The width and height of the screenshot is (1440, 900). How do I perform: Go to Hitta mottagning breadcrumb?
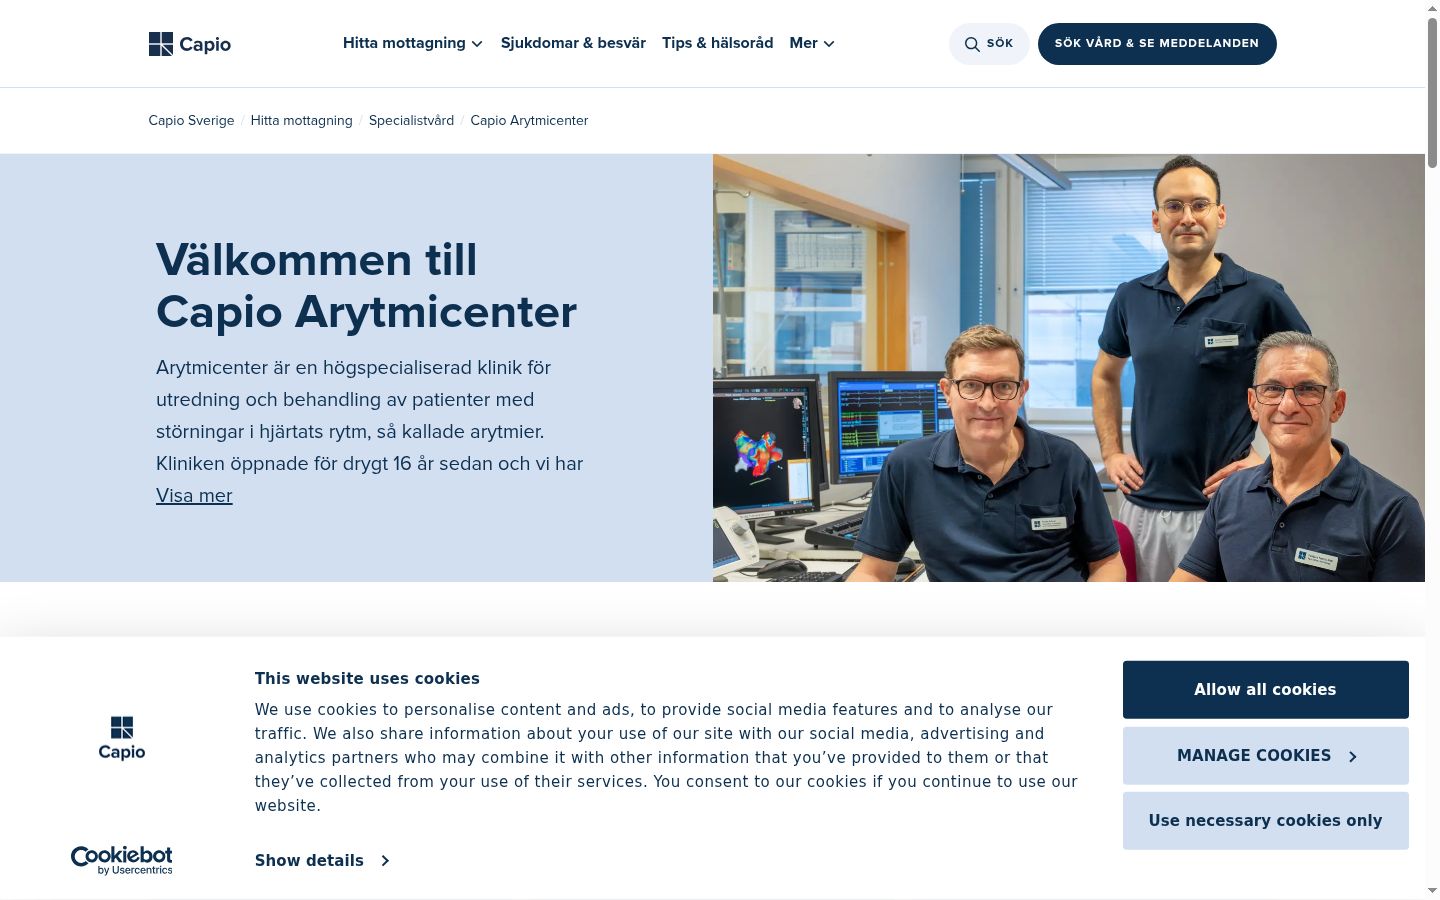pyautogui.click(x=301, y=121)
